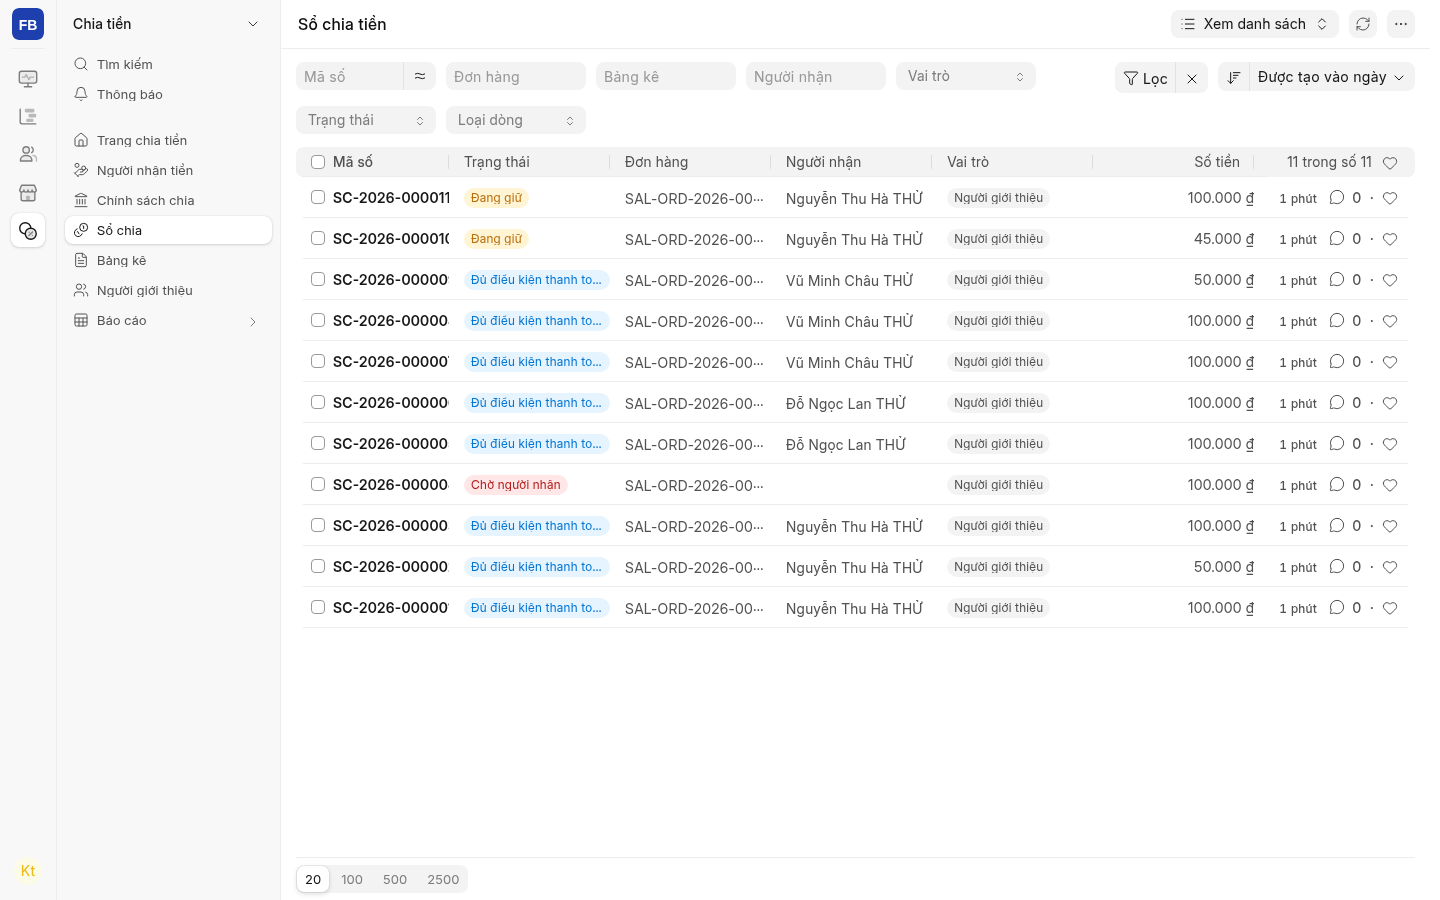This screenshot has height=900, width=1440.
Task: Expand the Báo cáo sidebar section
Action: 168,321
